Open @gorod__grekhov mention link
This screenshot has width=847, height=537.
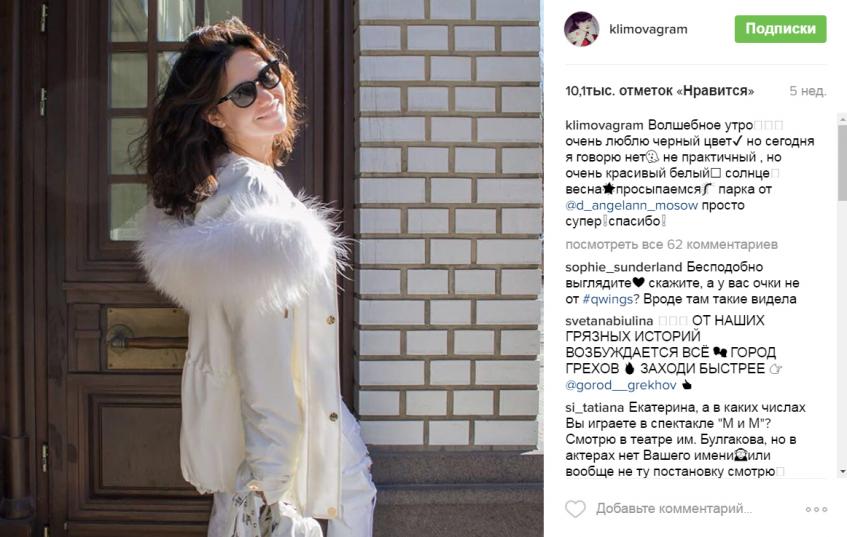(x=621, y=385)
